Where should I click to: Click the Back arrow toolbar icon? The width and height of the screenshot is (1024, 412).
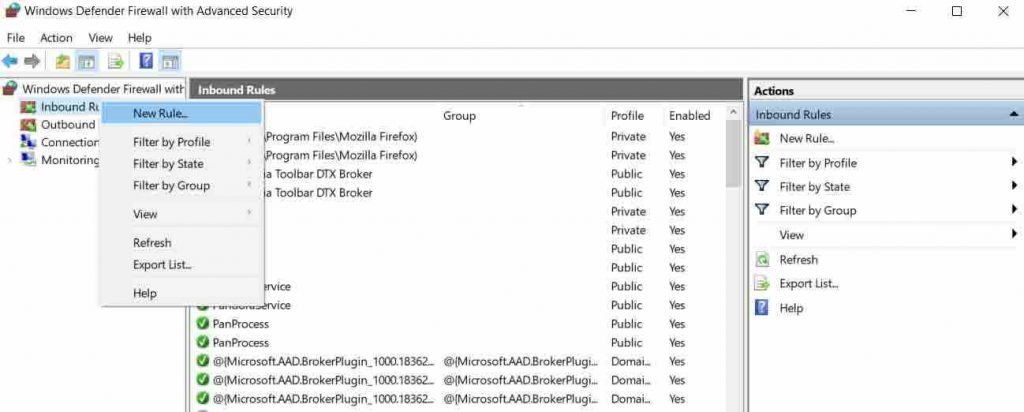10,61
